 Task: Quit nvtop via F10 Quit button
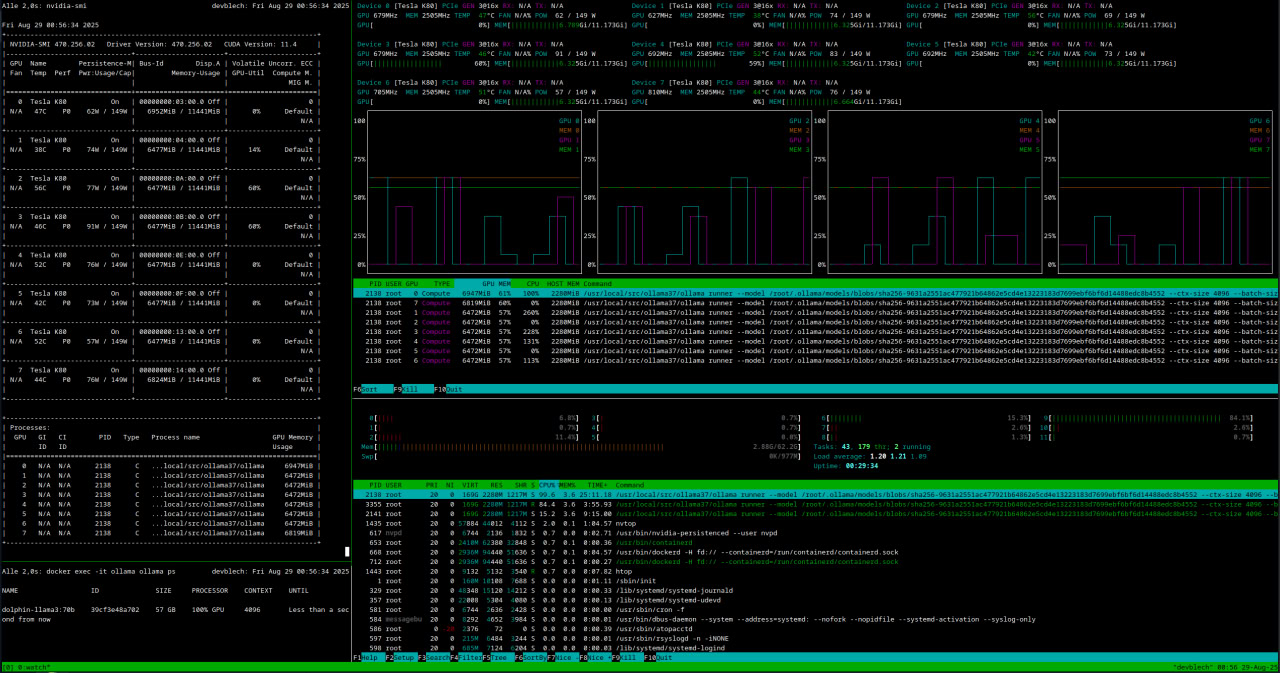pos(453,388)
